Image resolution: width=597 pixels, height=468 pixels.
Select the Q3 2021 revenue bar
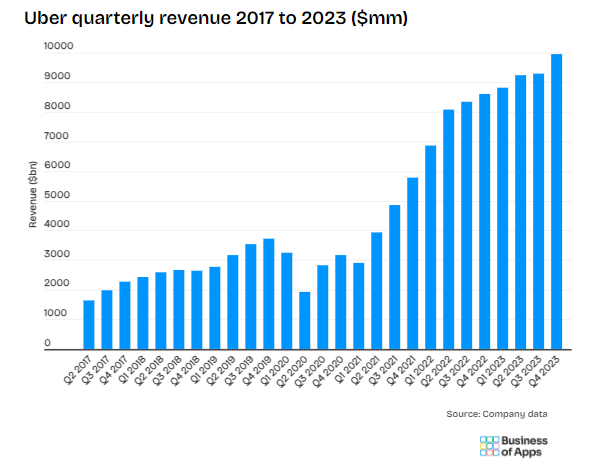[x=395, y=277]
